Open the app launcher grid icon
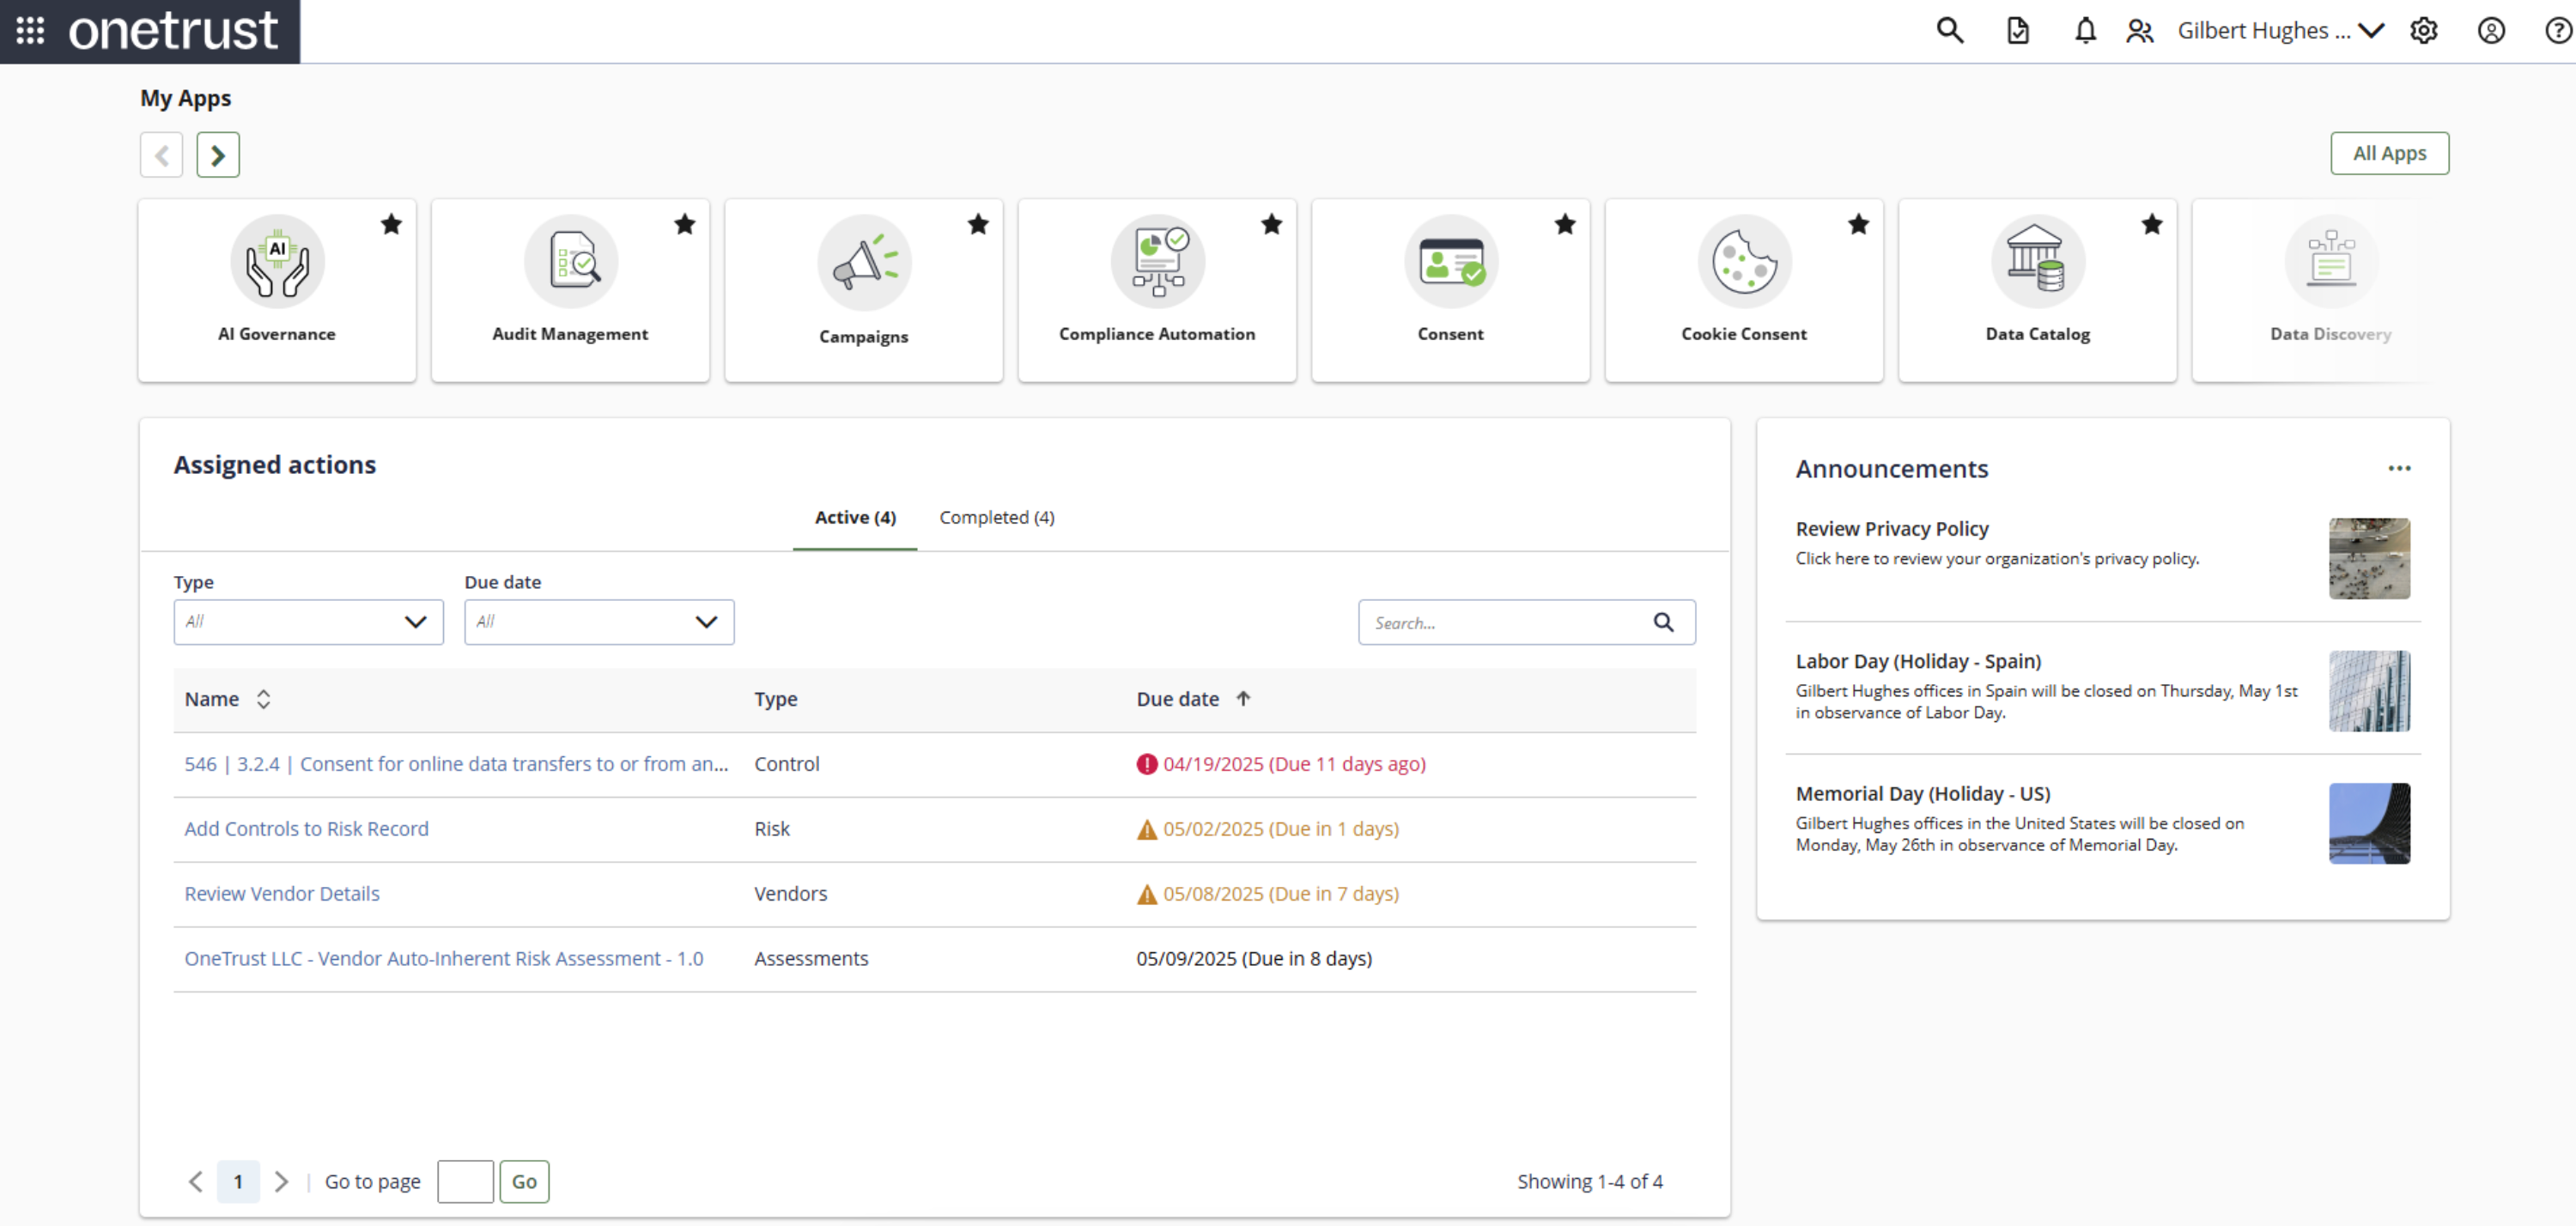This screenshot has height=1226, width=2576. tap(30, 31)
